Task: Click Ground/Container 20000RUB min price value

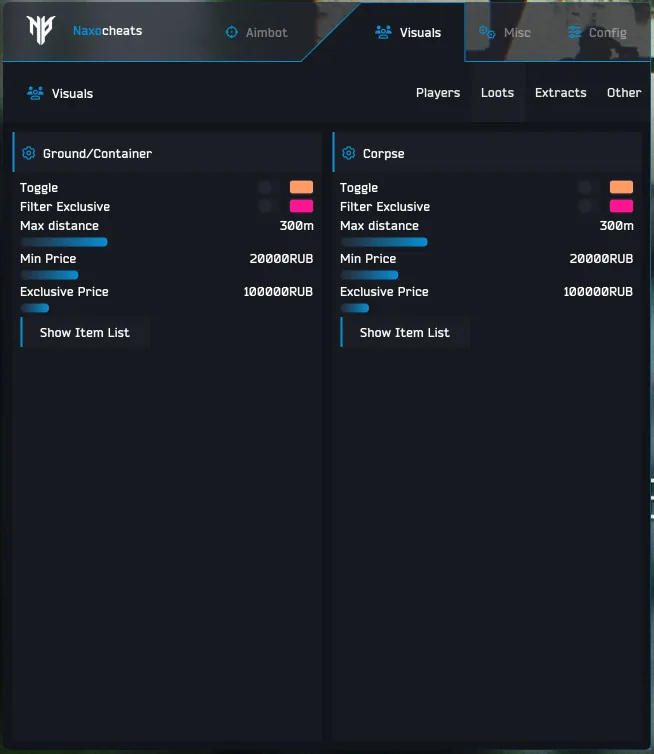Action: click(281, 259)
